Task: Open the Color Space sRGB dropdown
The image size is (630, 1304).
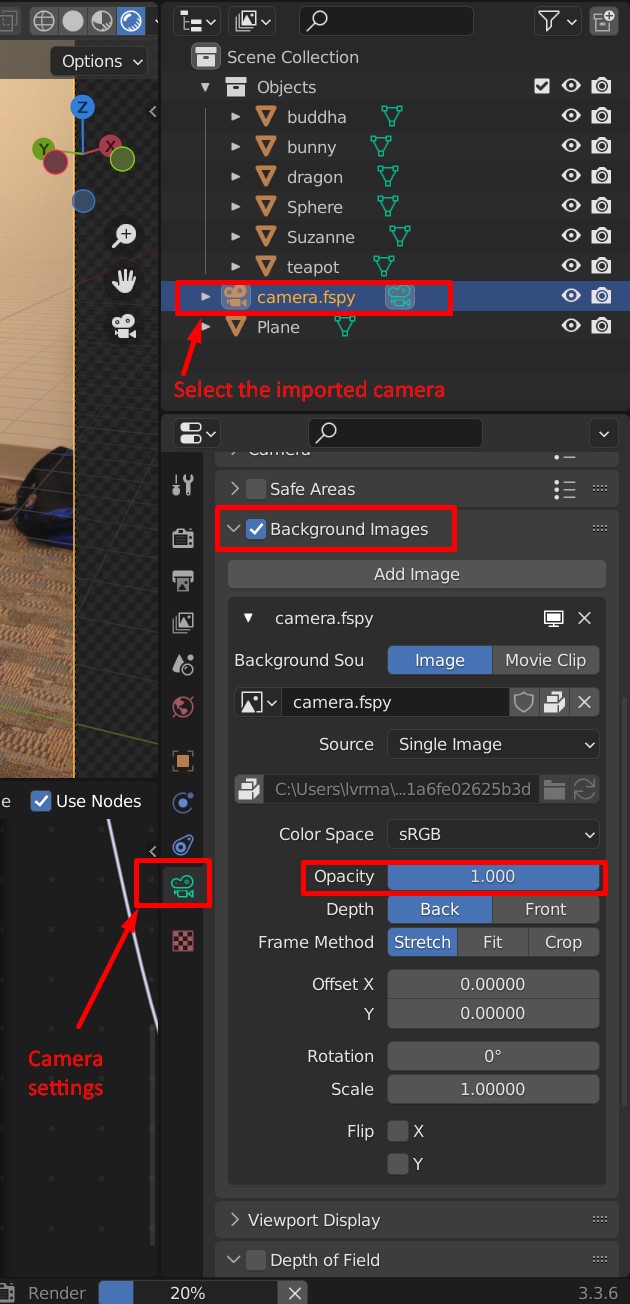Action: coord(493,834)
